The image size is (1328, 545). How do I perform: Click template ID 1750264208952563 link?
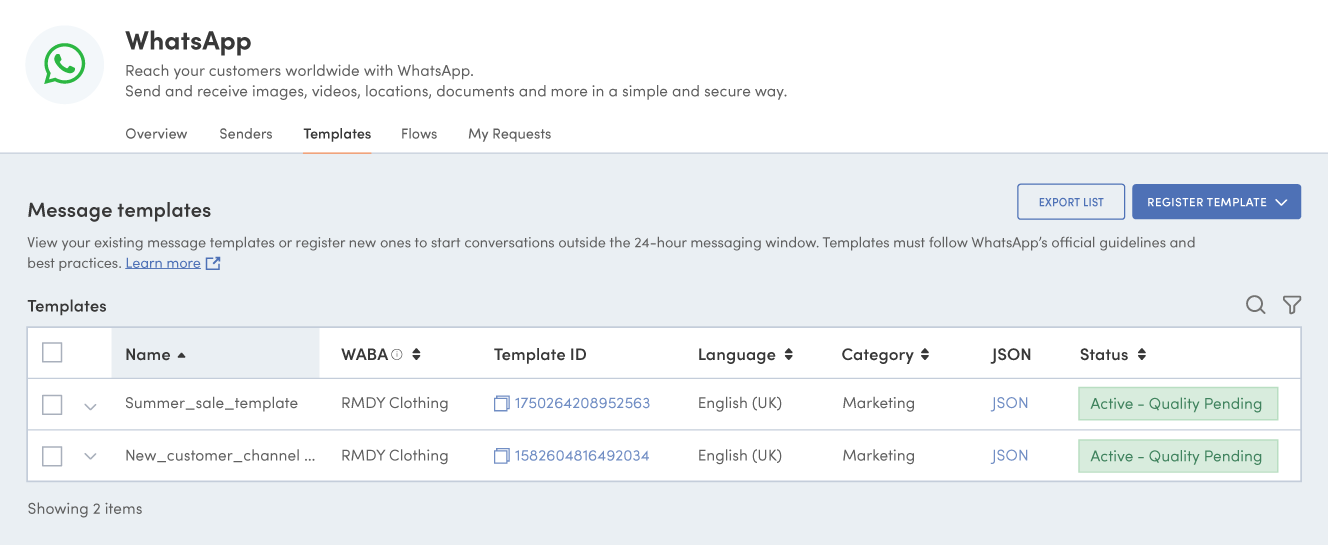[x=582, y=403]
